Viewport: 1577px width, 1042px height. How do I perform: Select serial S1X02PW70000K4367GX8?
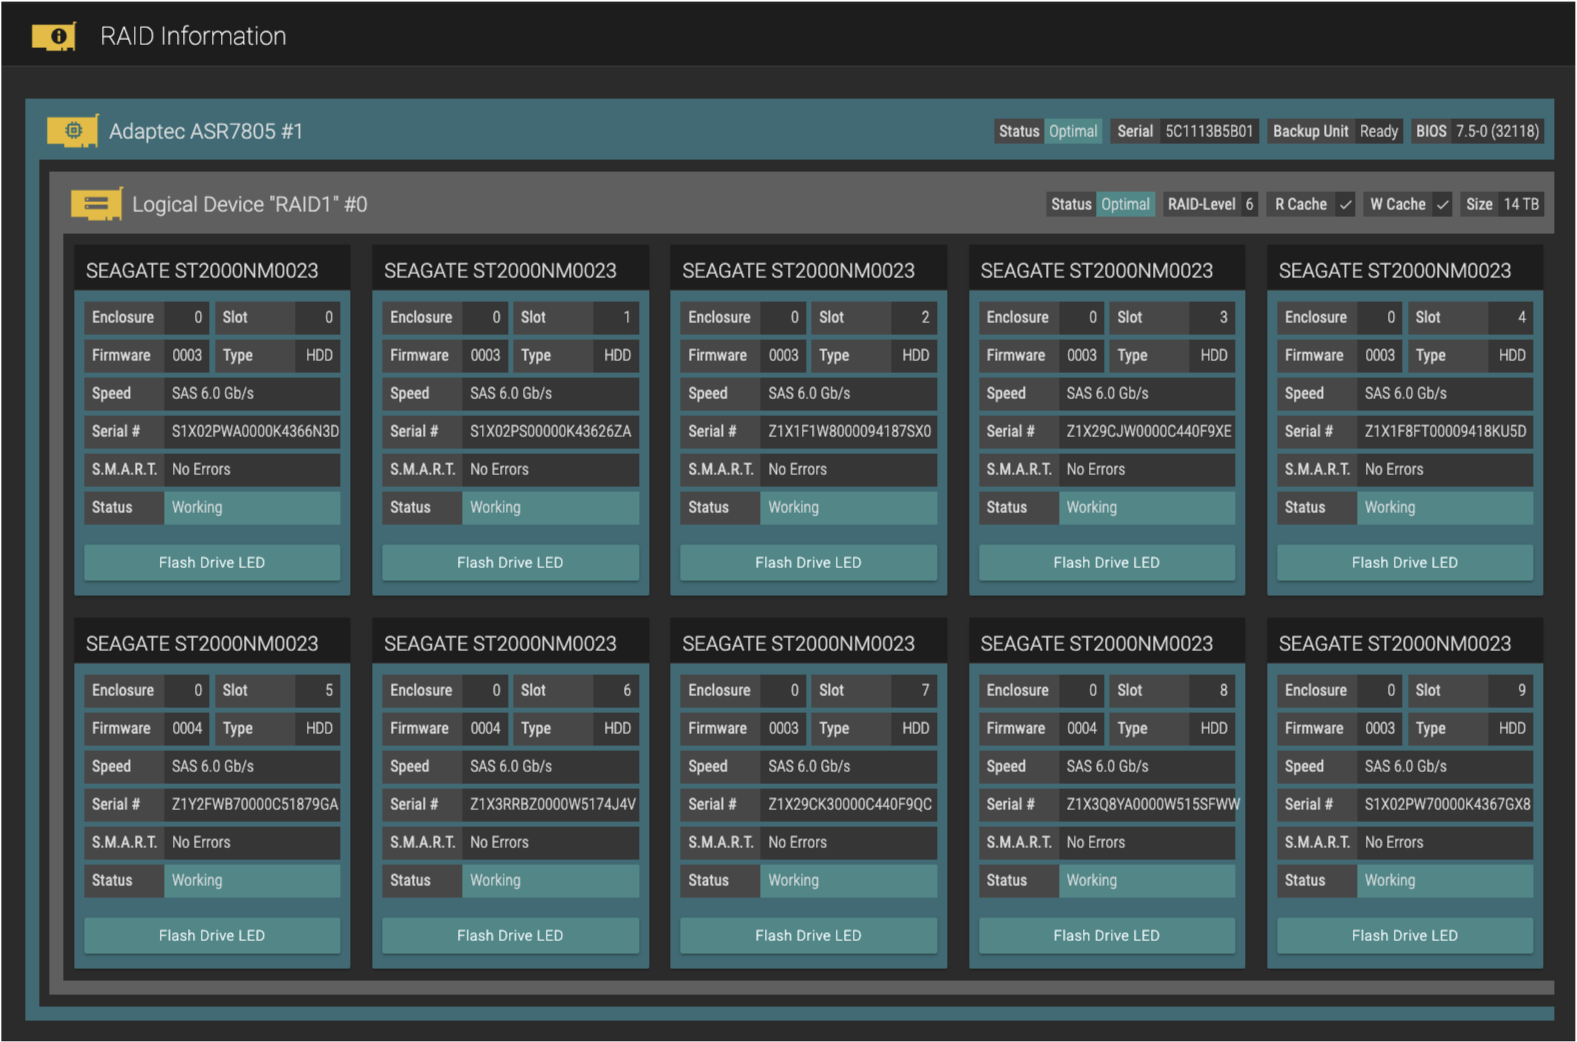click(1448, 804)
